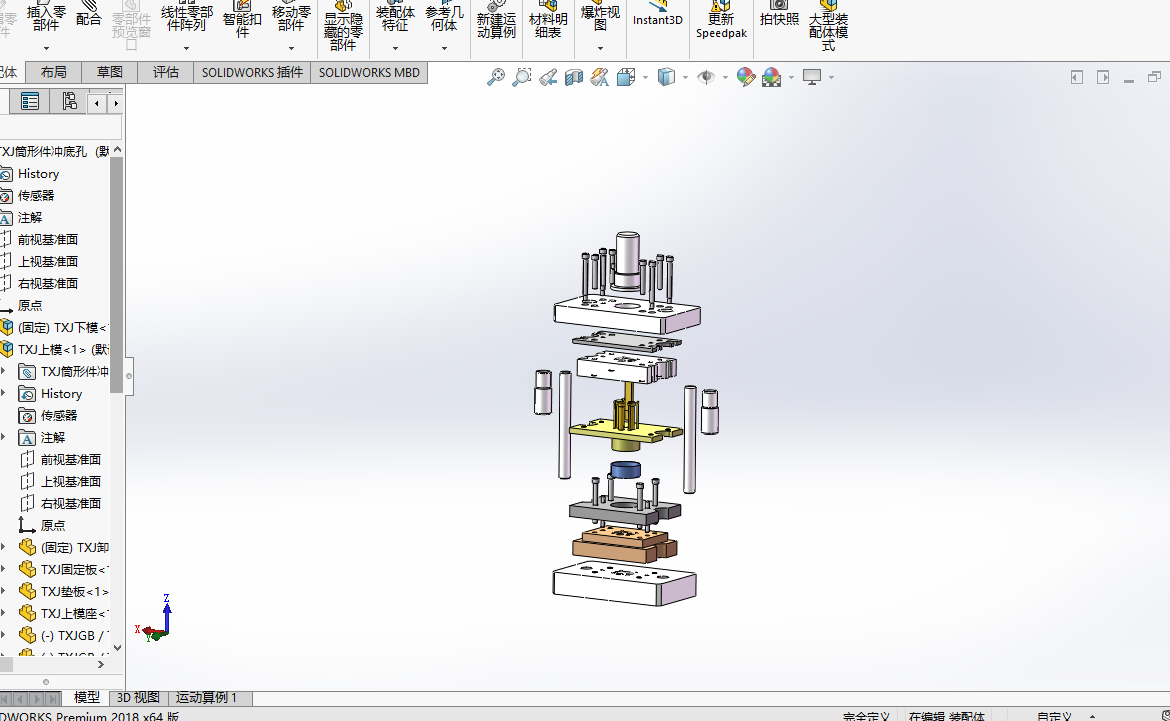
Task: Open the SOLIDWORKS 插件 tab
Action: 252,72
